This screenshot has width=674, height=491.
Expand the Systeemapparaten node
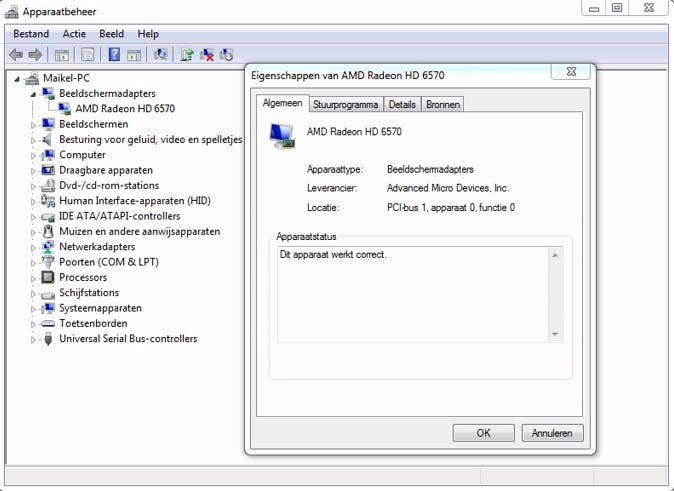coord(33,309)
